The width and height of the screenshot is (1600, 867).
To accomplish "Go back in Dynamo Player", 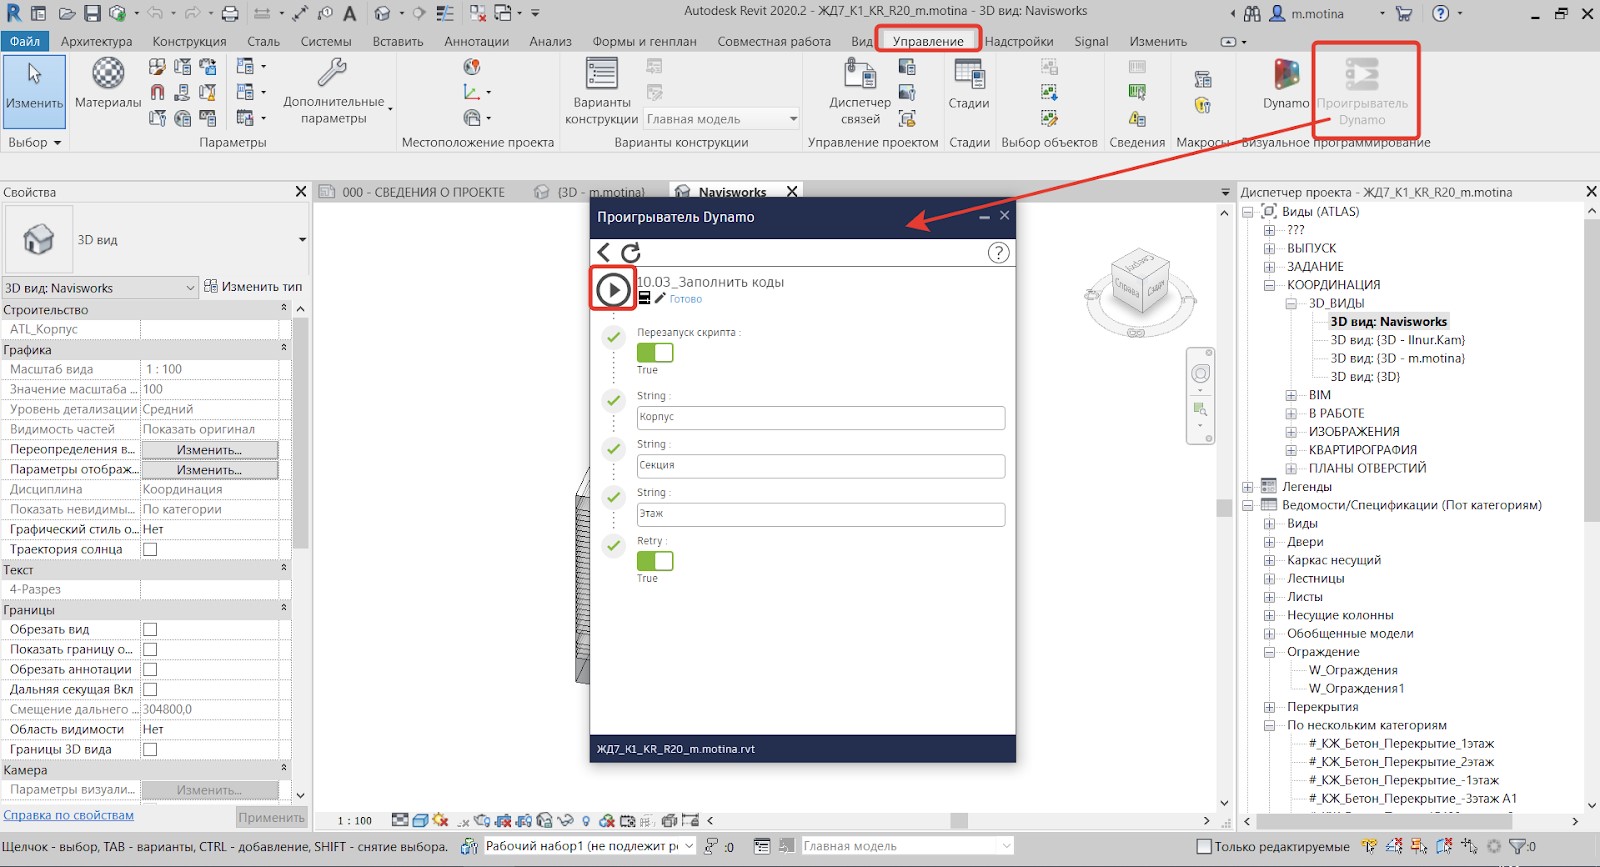I will [603, 252].
